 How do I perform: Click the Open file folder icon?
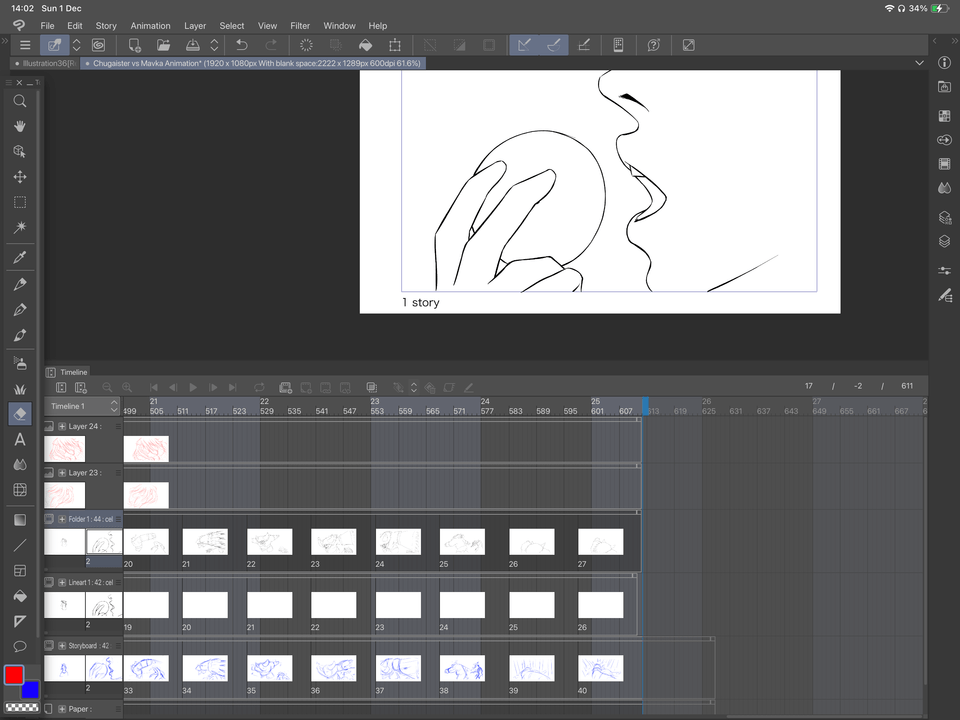click(163, 45)
